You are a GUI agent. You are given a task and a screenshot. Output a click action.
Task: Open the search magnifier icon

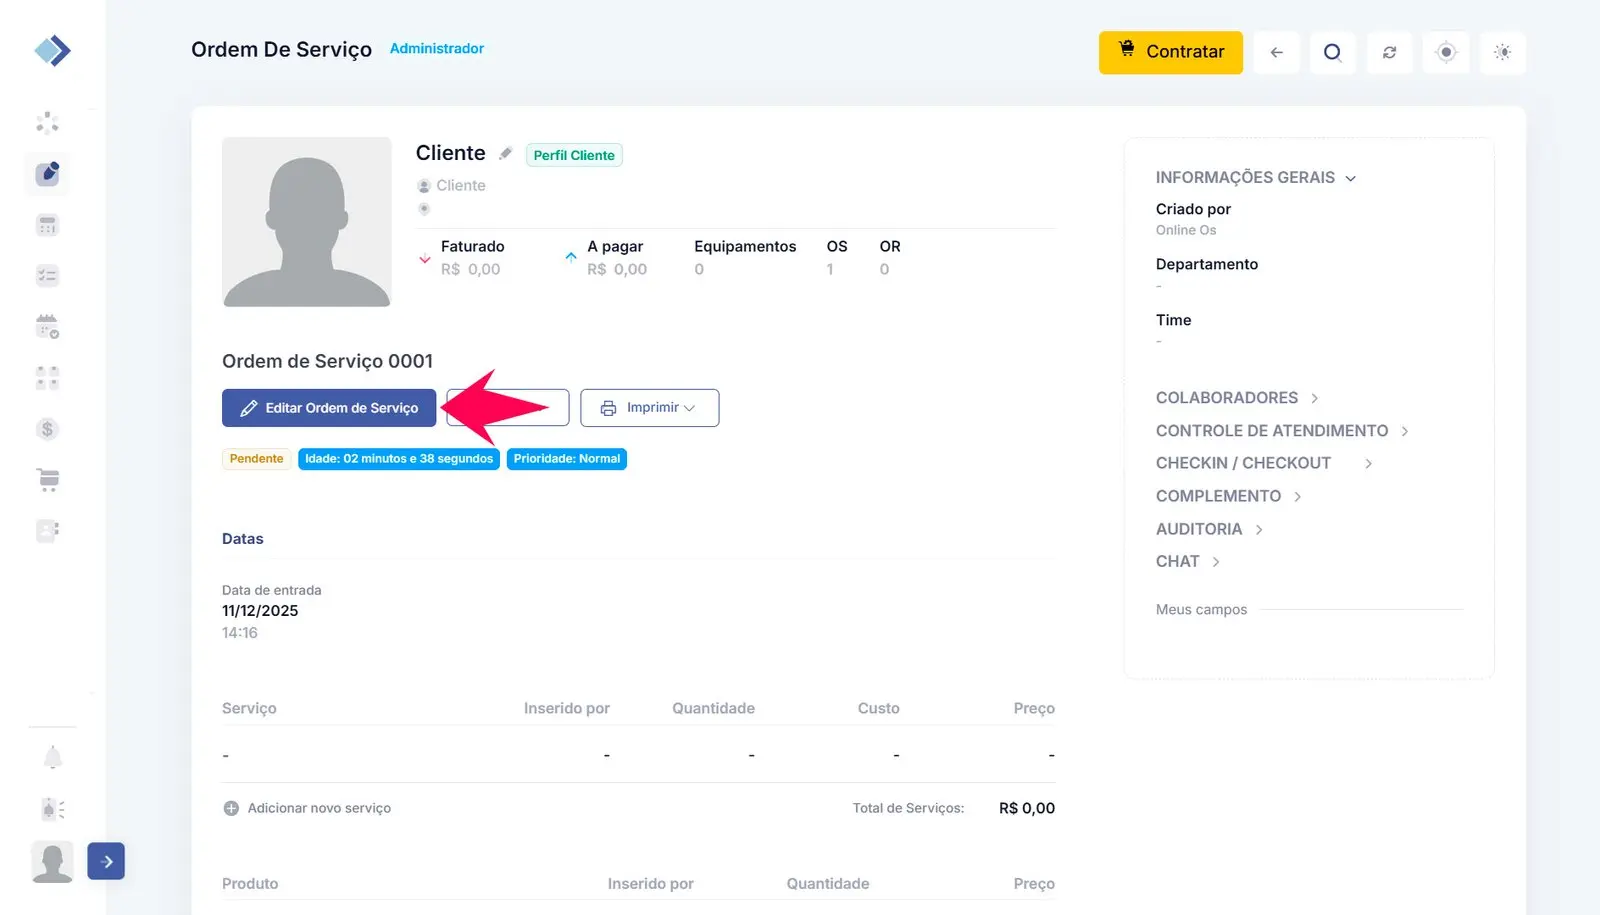(x=1332, y=52)
